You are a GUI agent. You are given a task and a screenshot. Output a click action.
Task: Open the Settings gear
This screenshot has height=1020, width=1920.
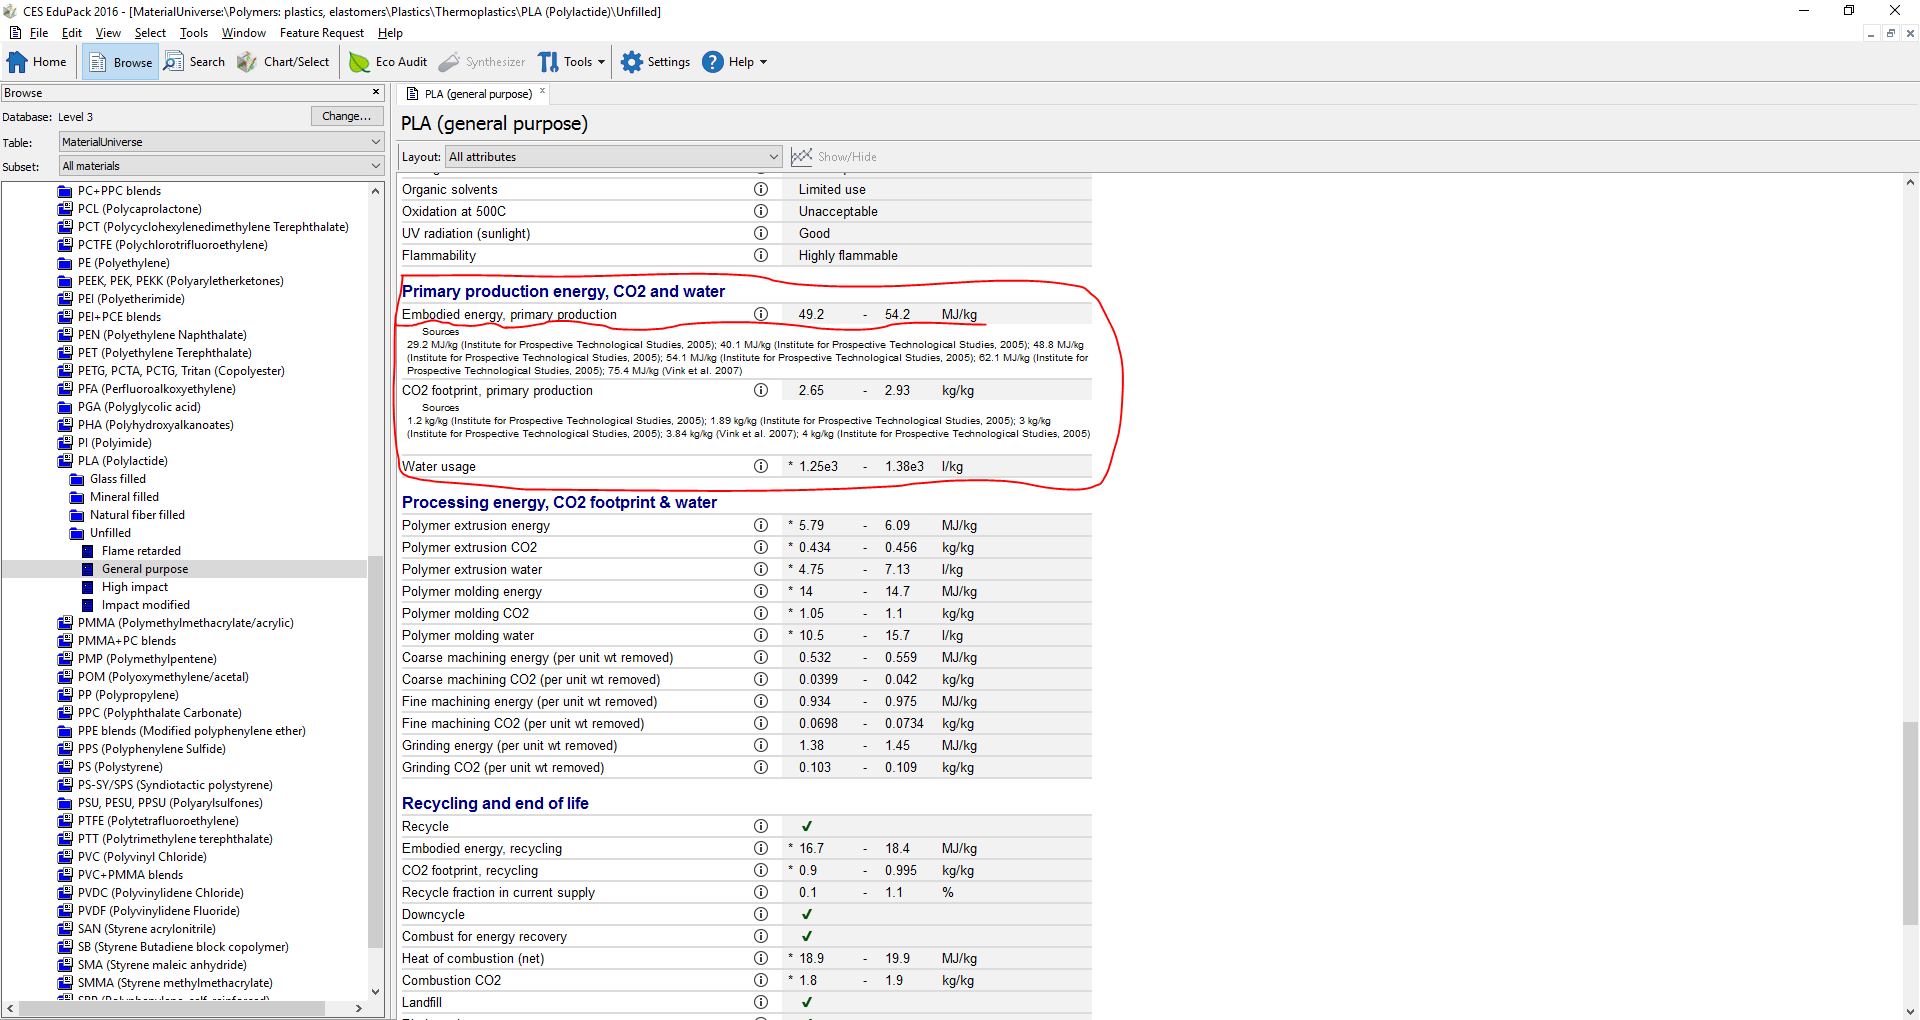tap(655, 62)
